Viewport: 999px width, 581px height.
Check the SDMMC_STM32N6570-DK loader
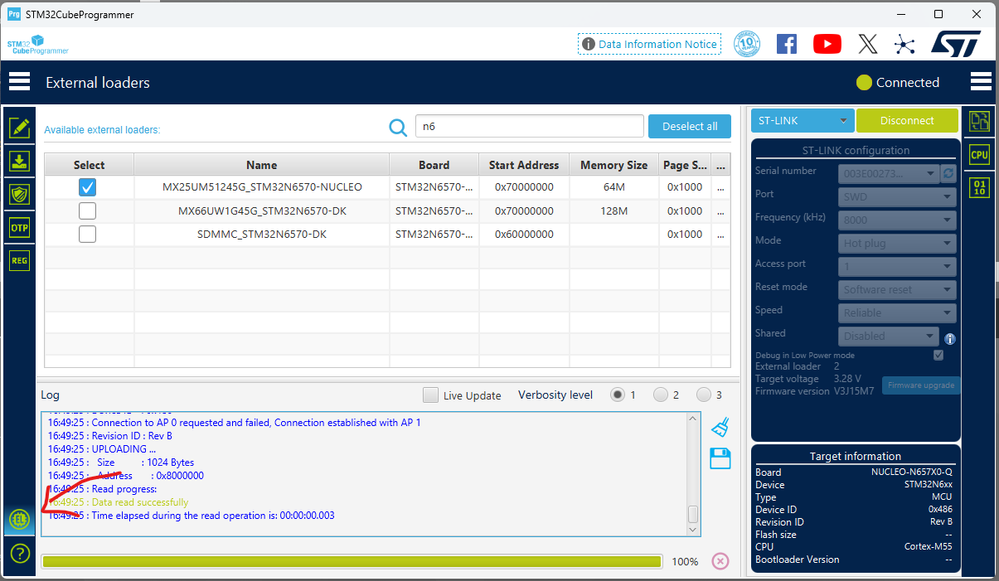87,234
